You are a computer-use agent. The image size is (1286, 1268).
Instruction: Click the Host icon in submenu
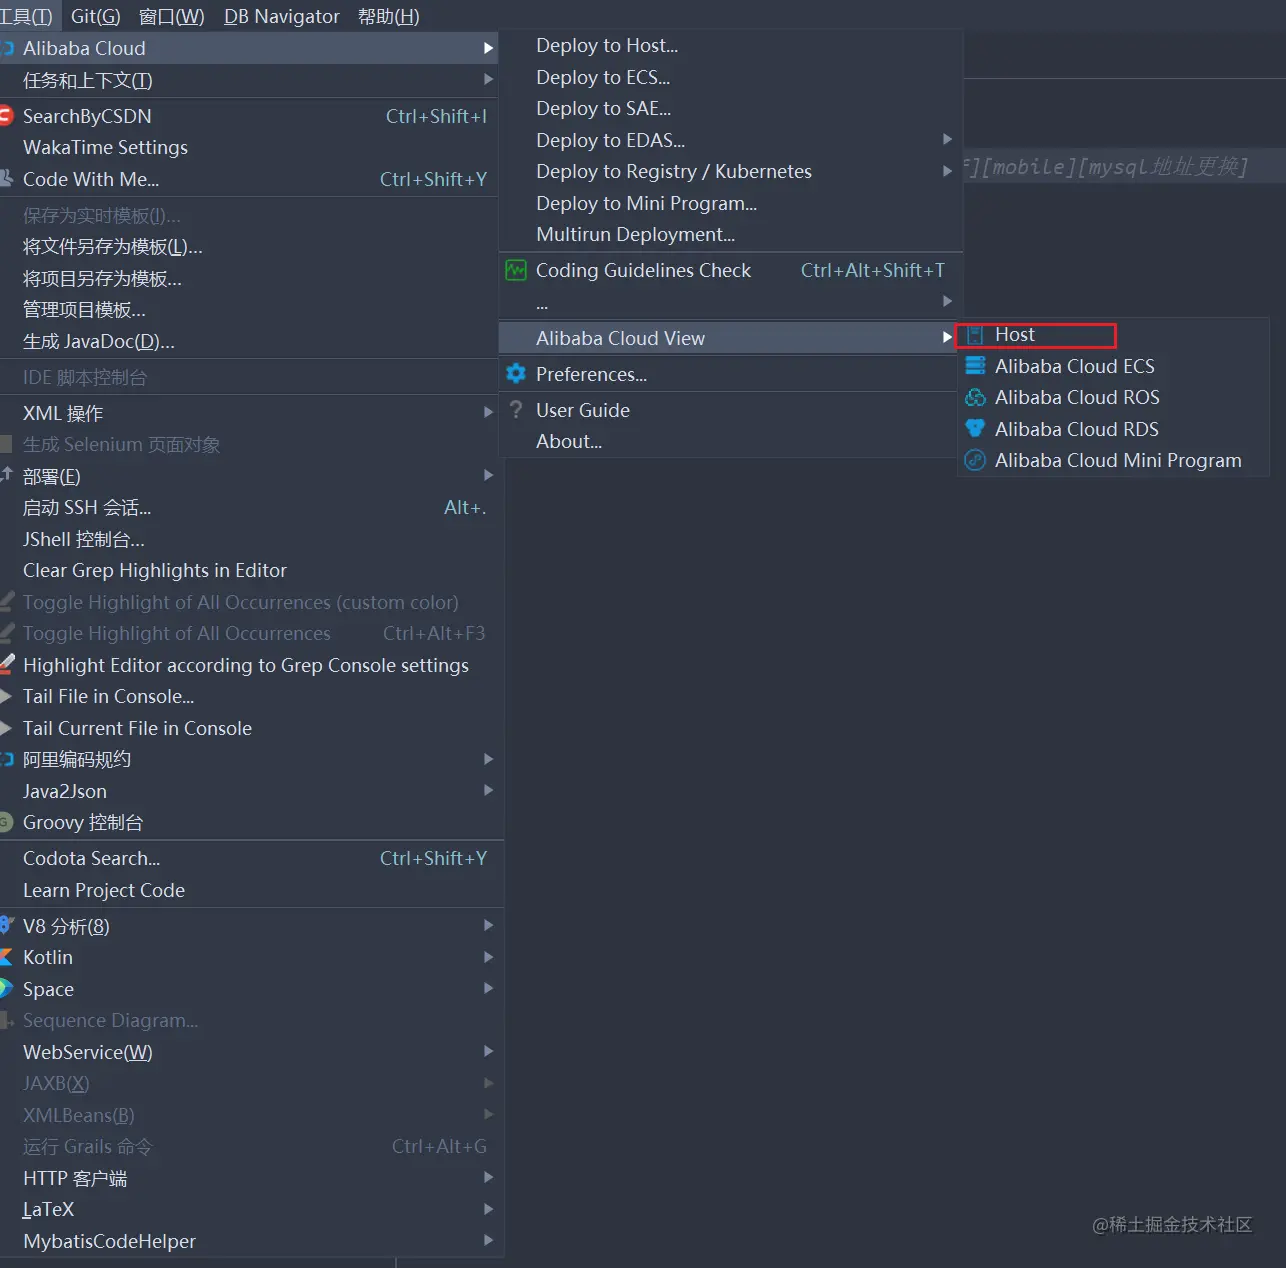click(975, 335)
